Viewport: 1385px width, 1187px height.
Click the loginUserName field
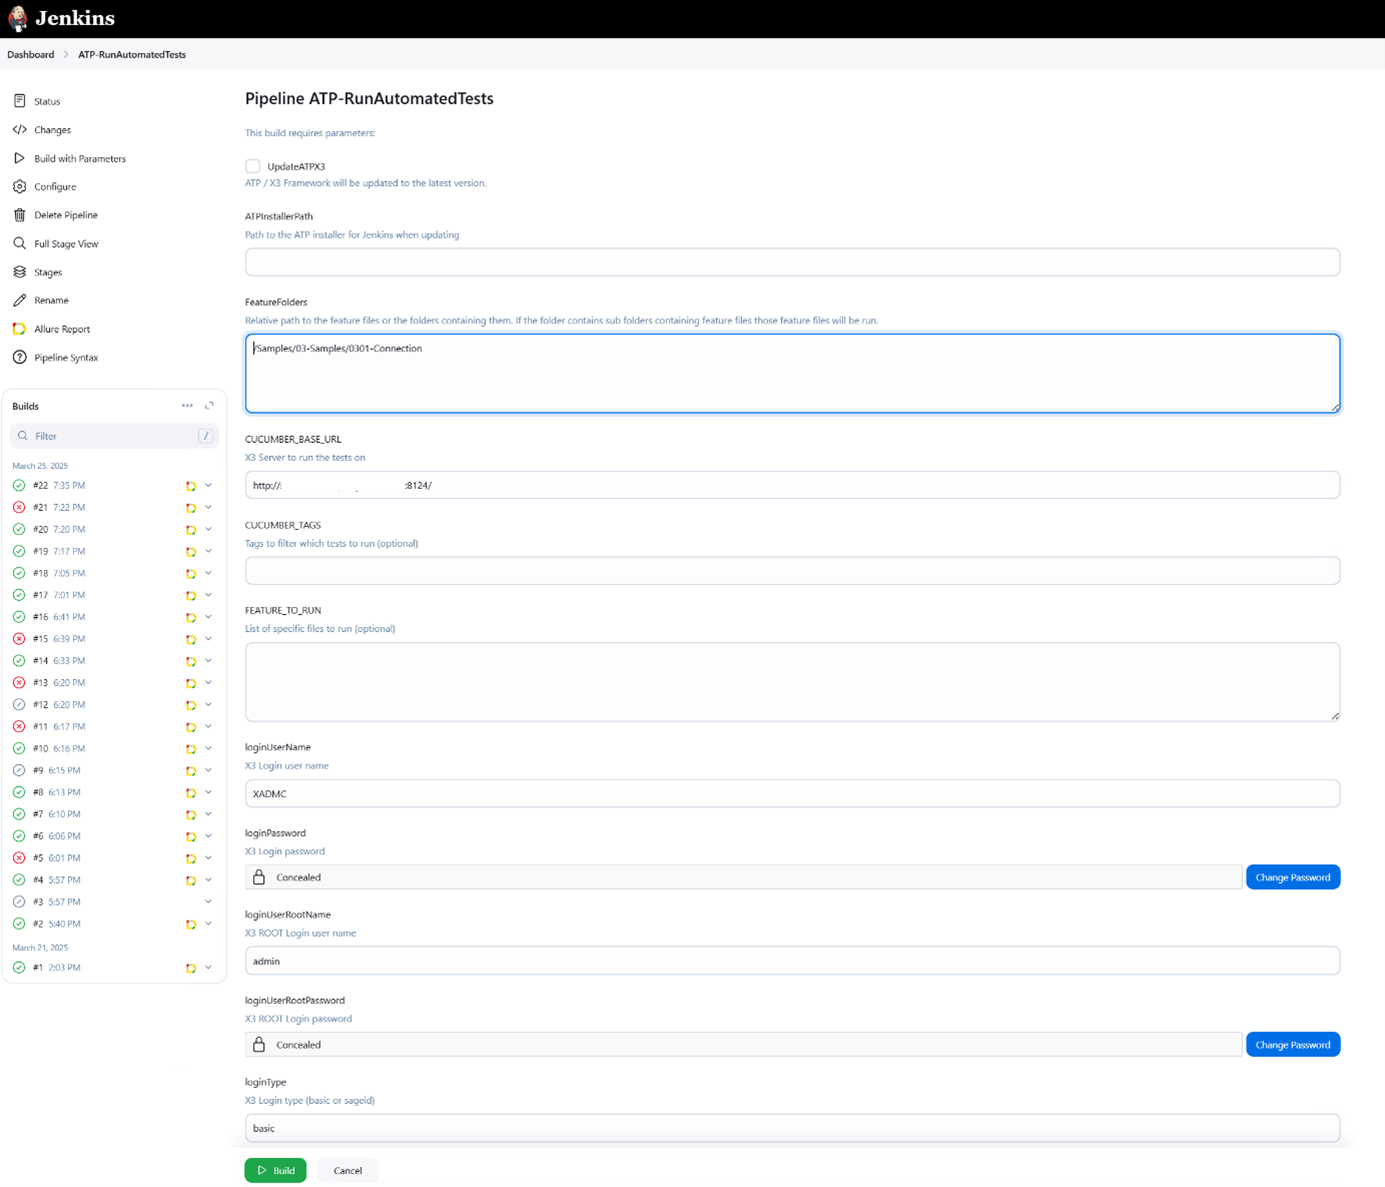pyautogui.click(x=792, y=793)
